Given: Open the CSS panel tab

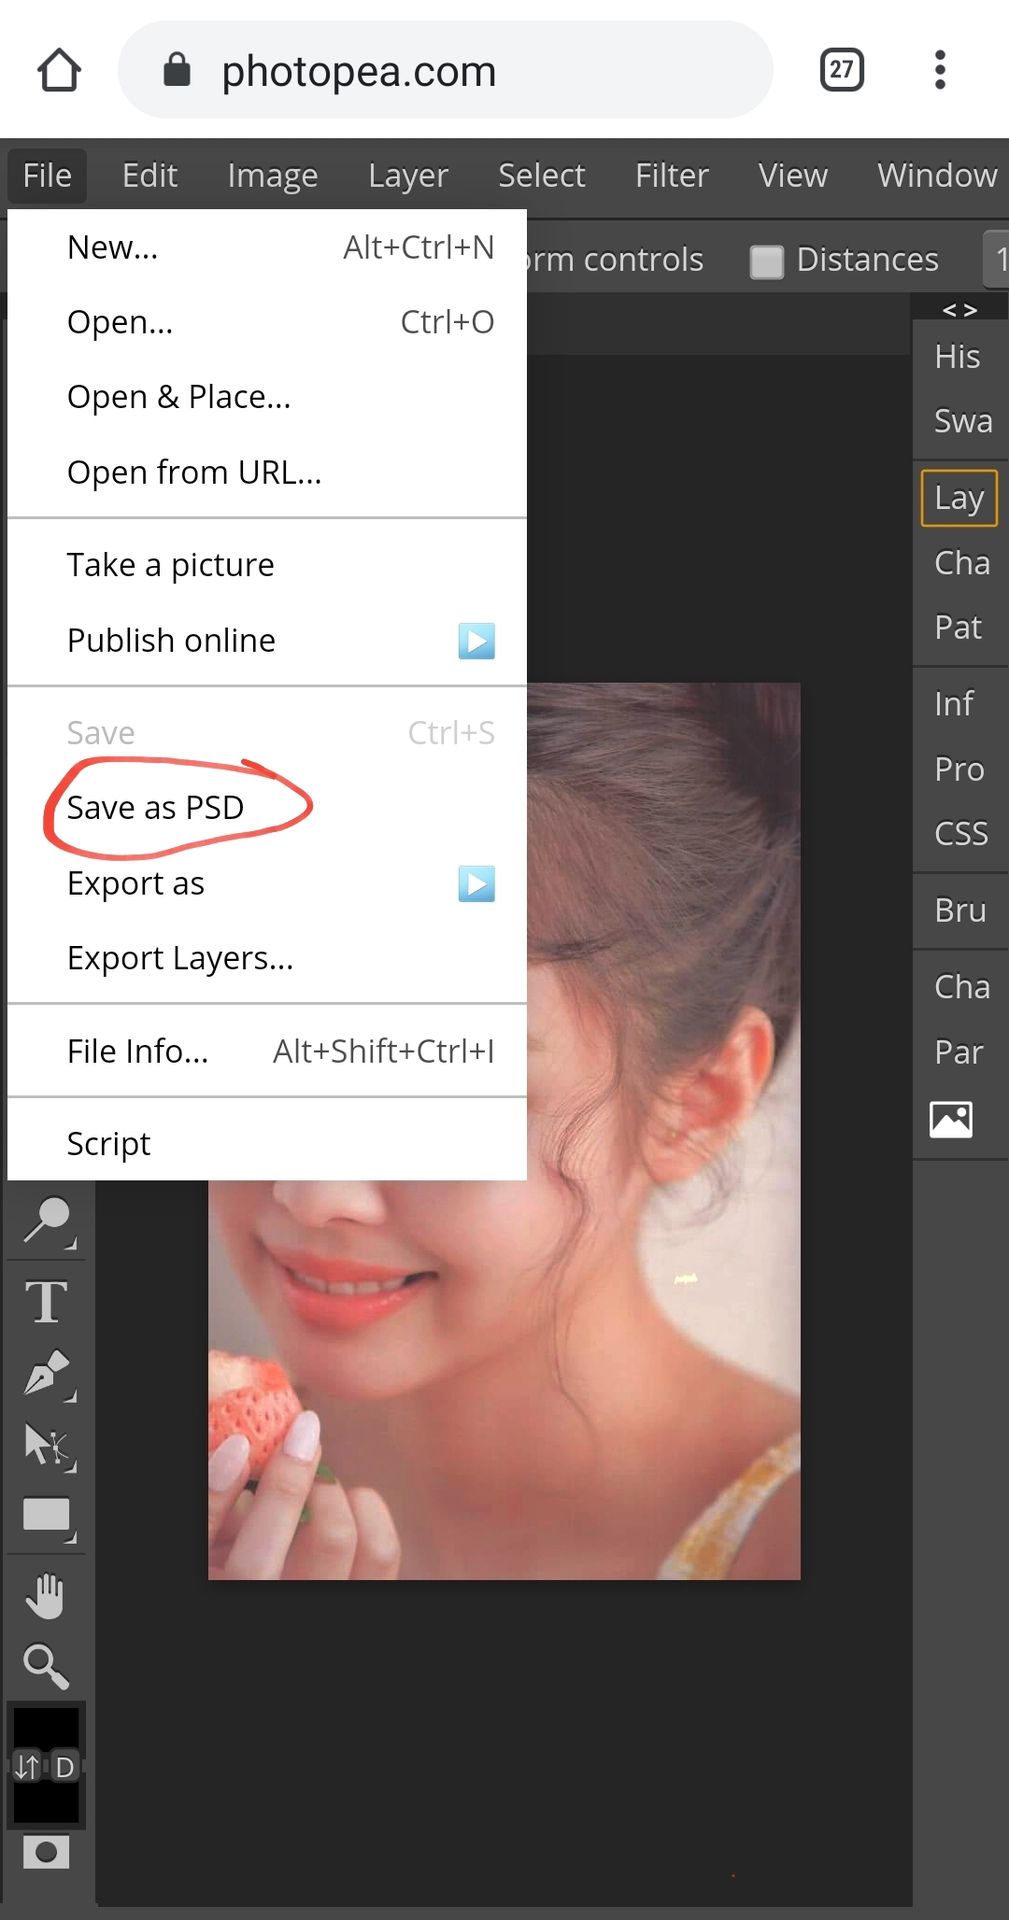Looking at the screenshot, I should click(961, 833).
